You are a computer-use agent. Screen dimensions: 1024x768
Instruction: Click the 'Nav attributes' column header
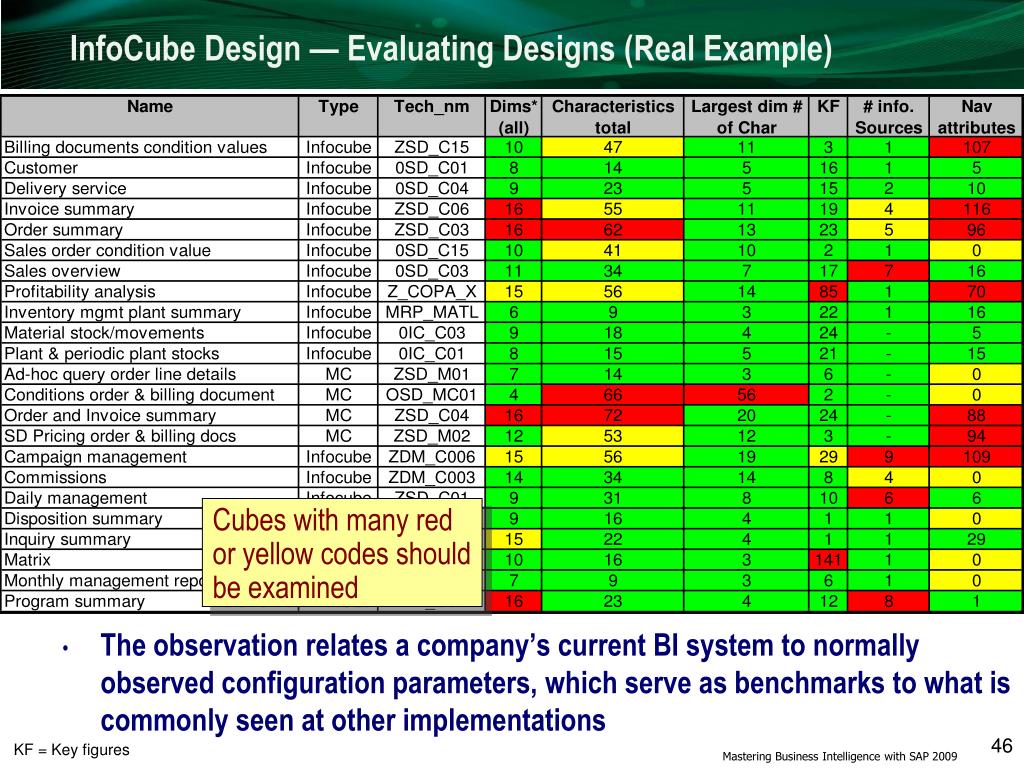[976, 116]
